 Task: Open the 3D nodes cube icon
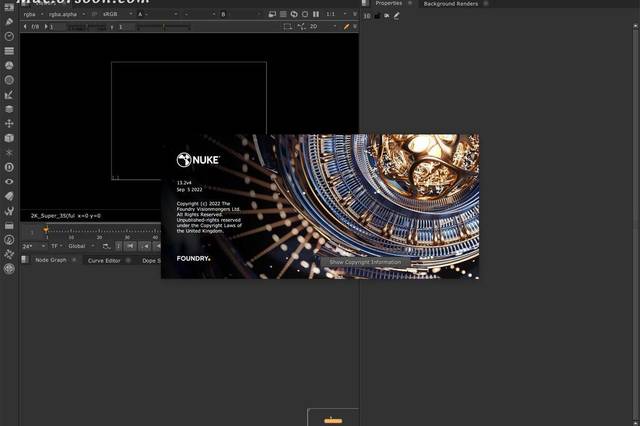[9, 138]
